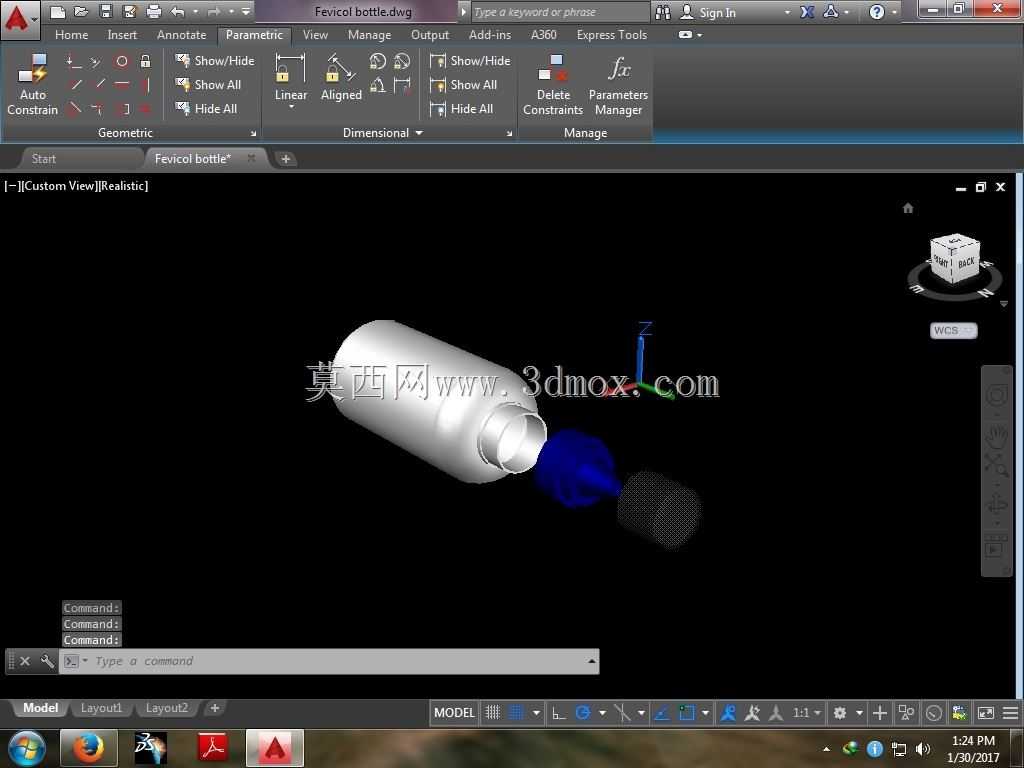Open the annotation scale 1:1 dropdown
This screenshot has height=768, width=1024.
pyautogui.click(x=806, y=712)
